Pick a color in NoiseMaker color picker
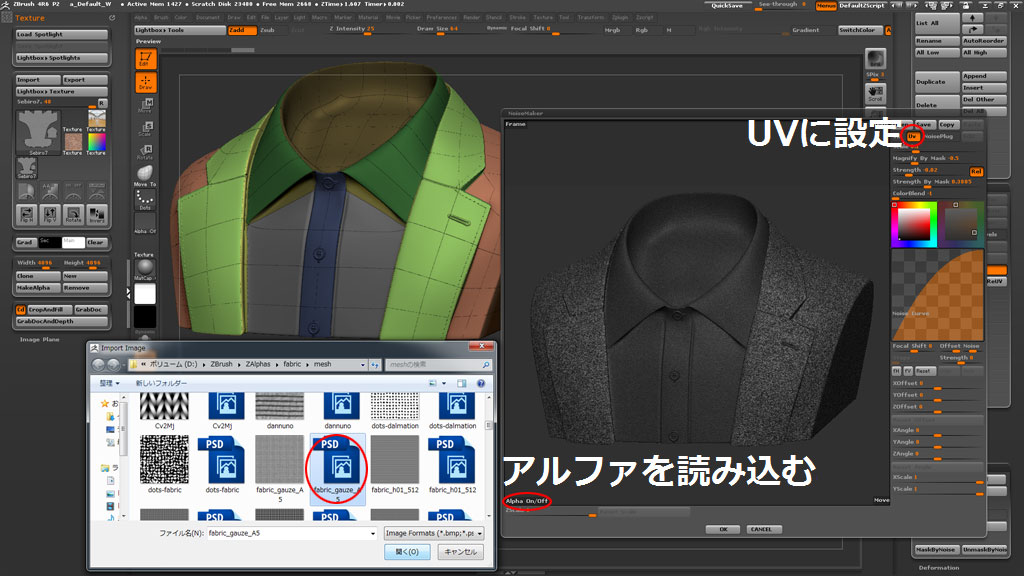 point(914,225)
